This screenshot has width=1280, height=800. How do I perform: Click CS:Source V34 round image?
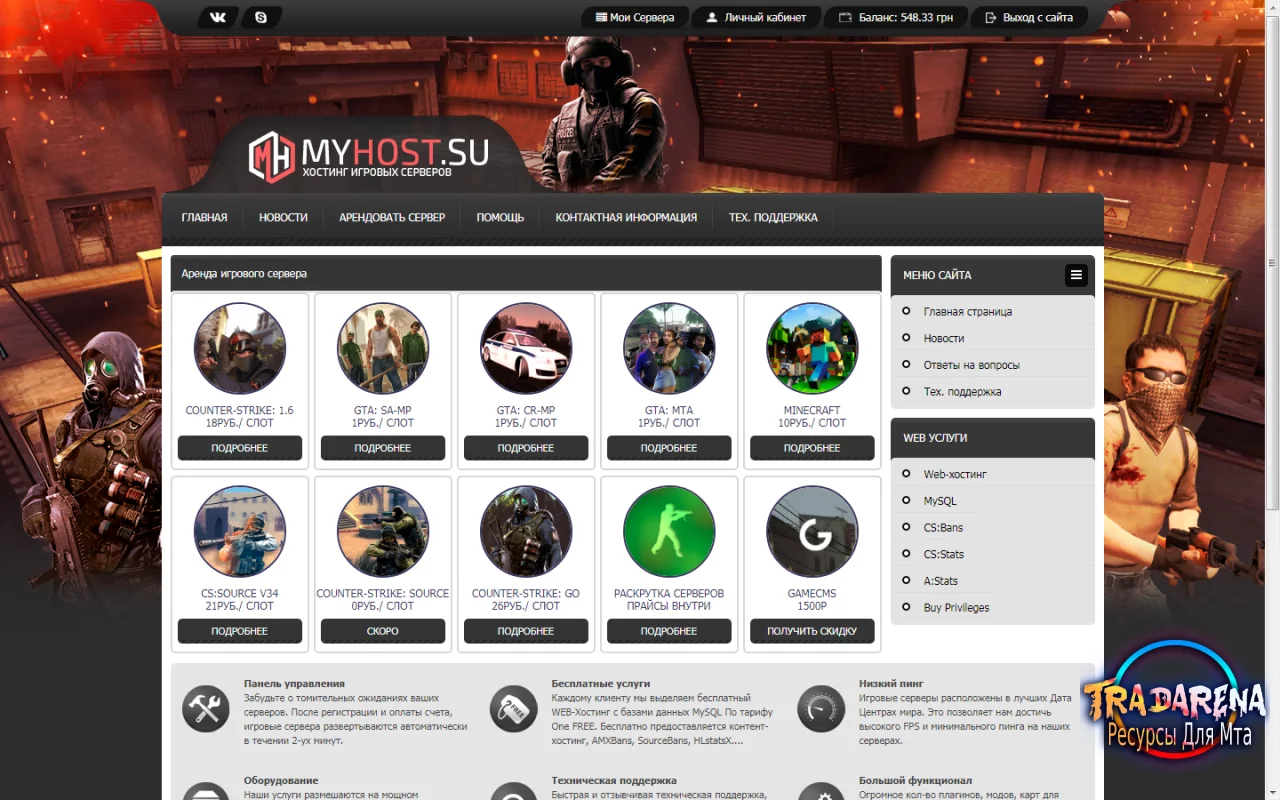pos(240,532)
